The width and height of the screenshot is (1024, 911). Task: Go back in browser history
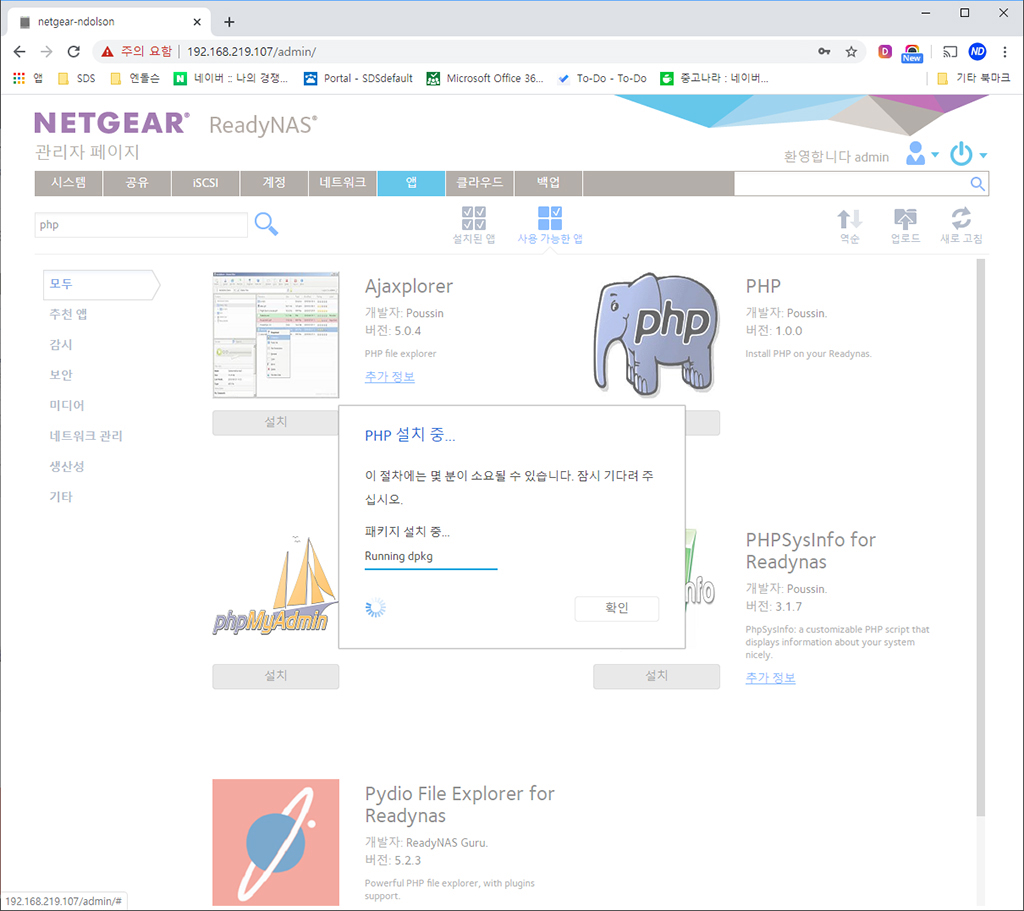tap(20, 52)
